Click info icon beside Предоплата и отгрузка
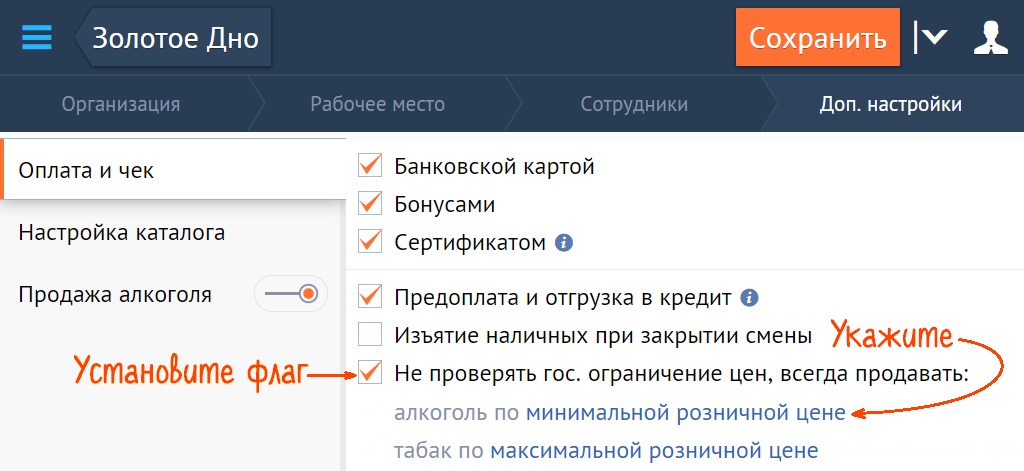1024x471 pixels. [x=749, y=297]
